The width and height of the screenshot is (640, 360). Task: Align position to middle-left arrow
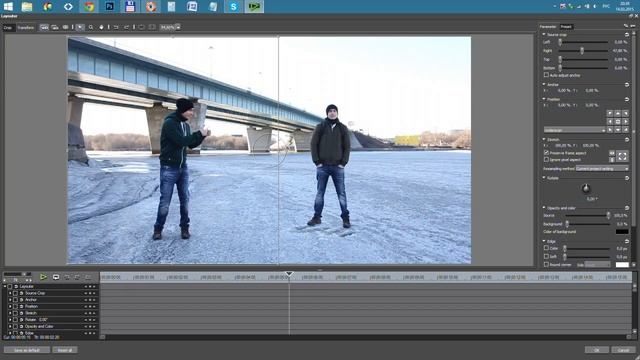(610, 122)
